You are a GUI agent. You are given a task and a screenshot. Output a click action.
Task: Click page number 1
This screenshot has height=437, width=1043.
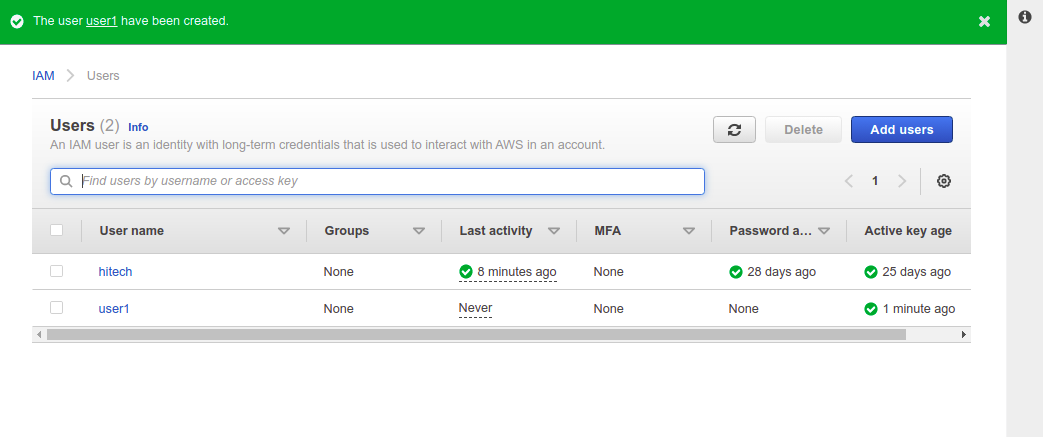[875, 181]
